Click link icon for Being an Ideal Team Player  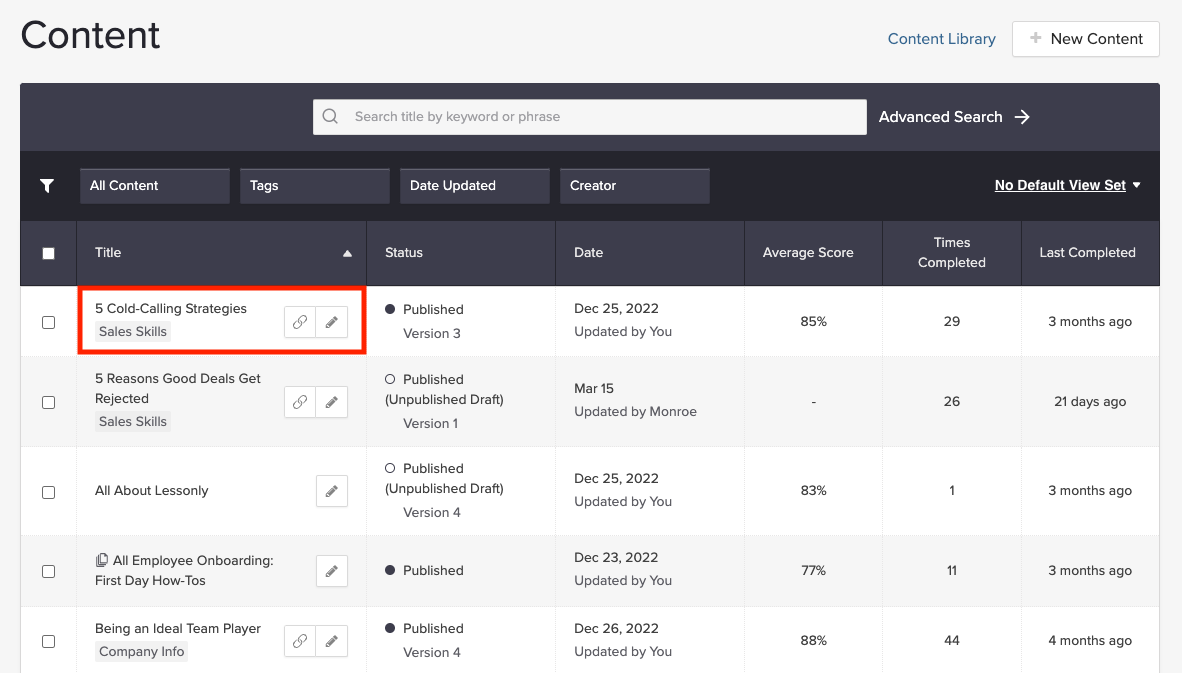click(x=300, y=641)
